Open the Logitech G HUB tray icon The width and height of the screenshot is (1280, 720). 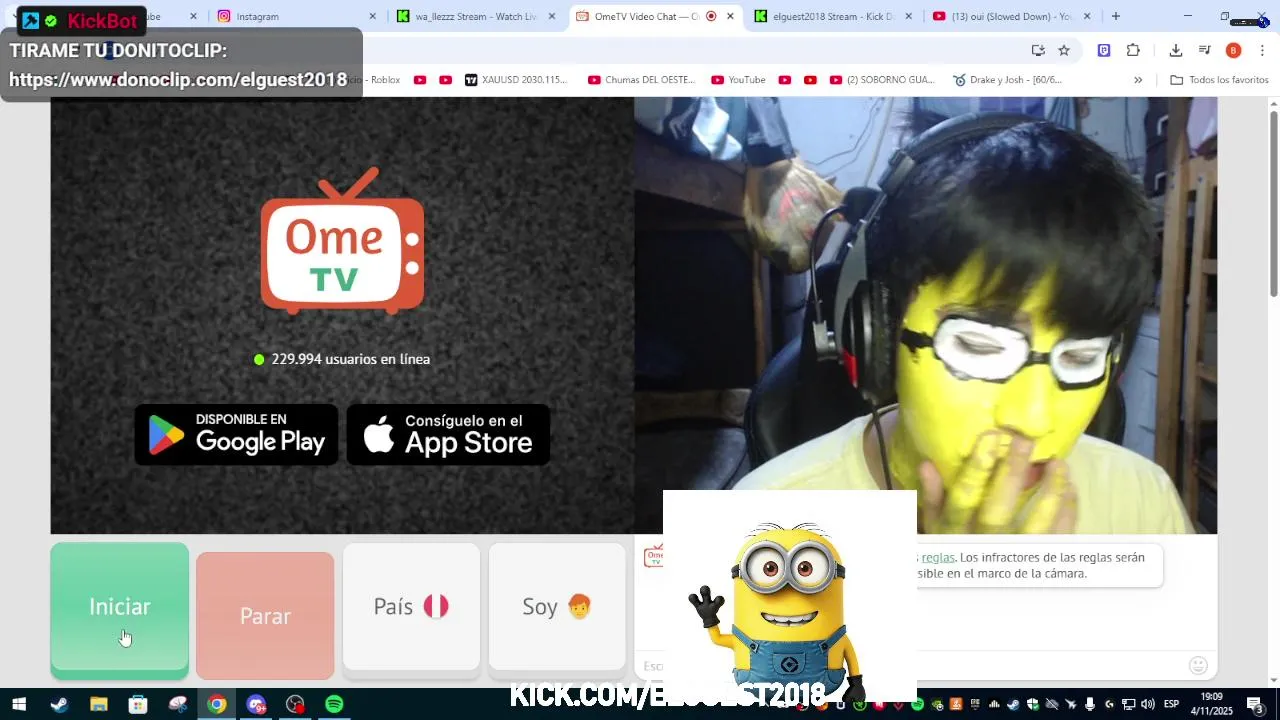[x=1110, y=705]
